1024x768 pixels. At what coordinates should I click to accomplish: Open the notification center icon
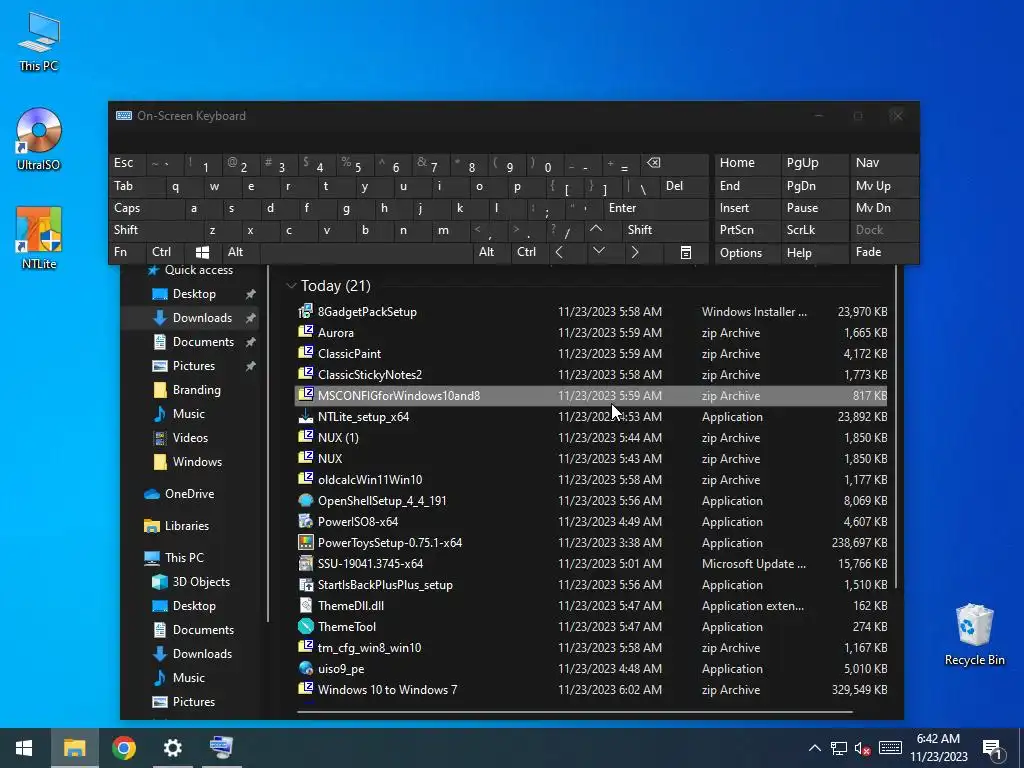point(992,748)
